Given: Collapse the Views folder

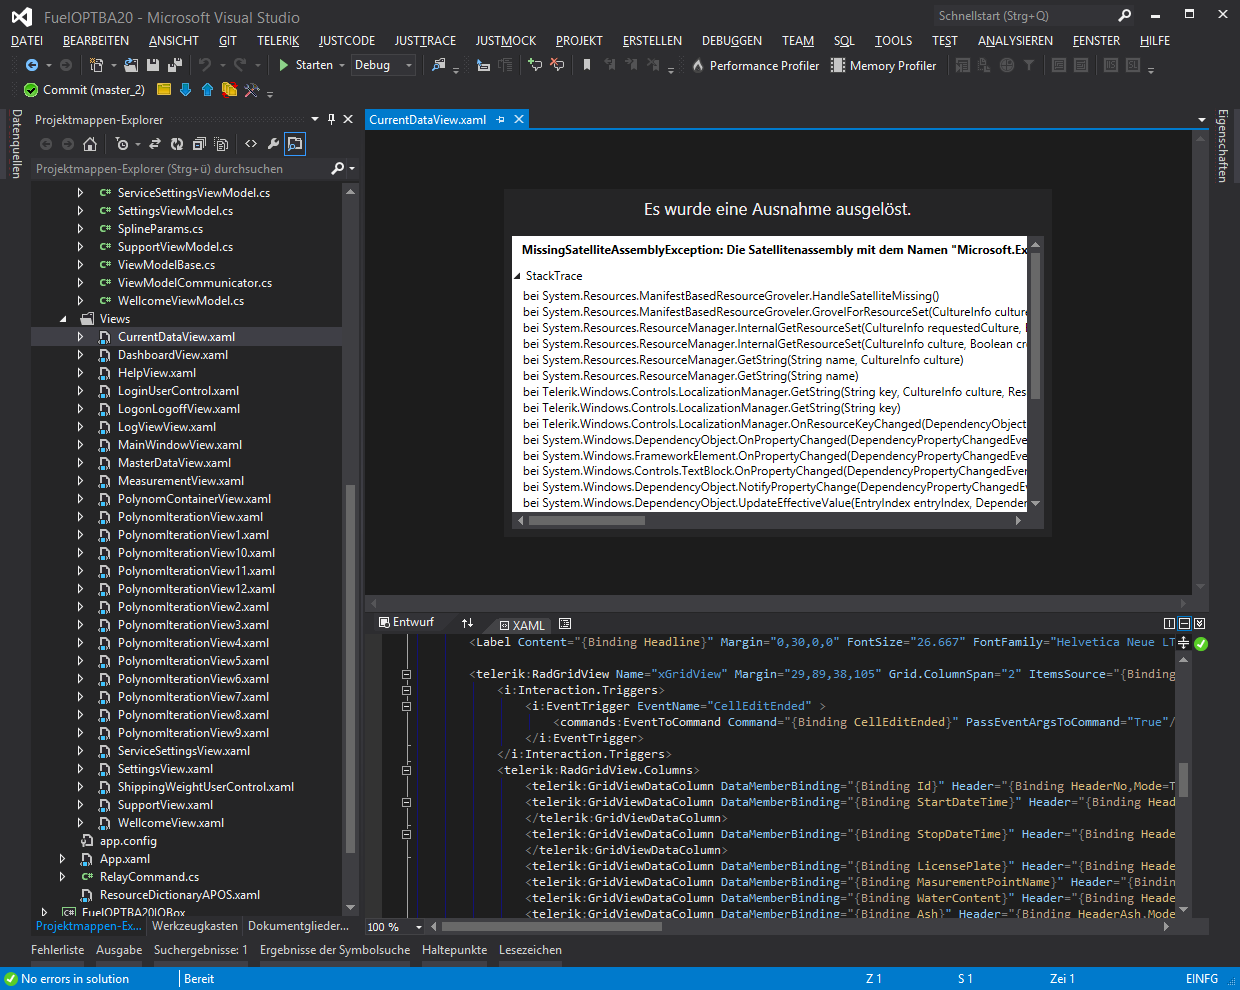Looking at the screenshot, I should [64, 319].
